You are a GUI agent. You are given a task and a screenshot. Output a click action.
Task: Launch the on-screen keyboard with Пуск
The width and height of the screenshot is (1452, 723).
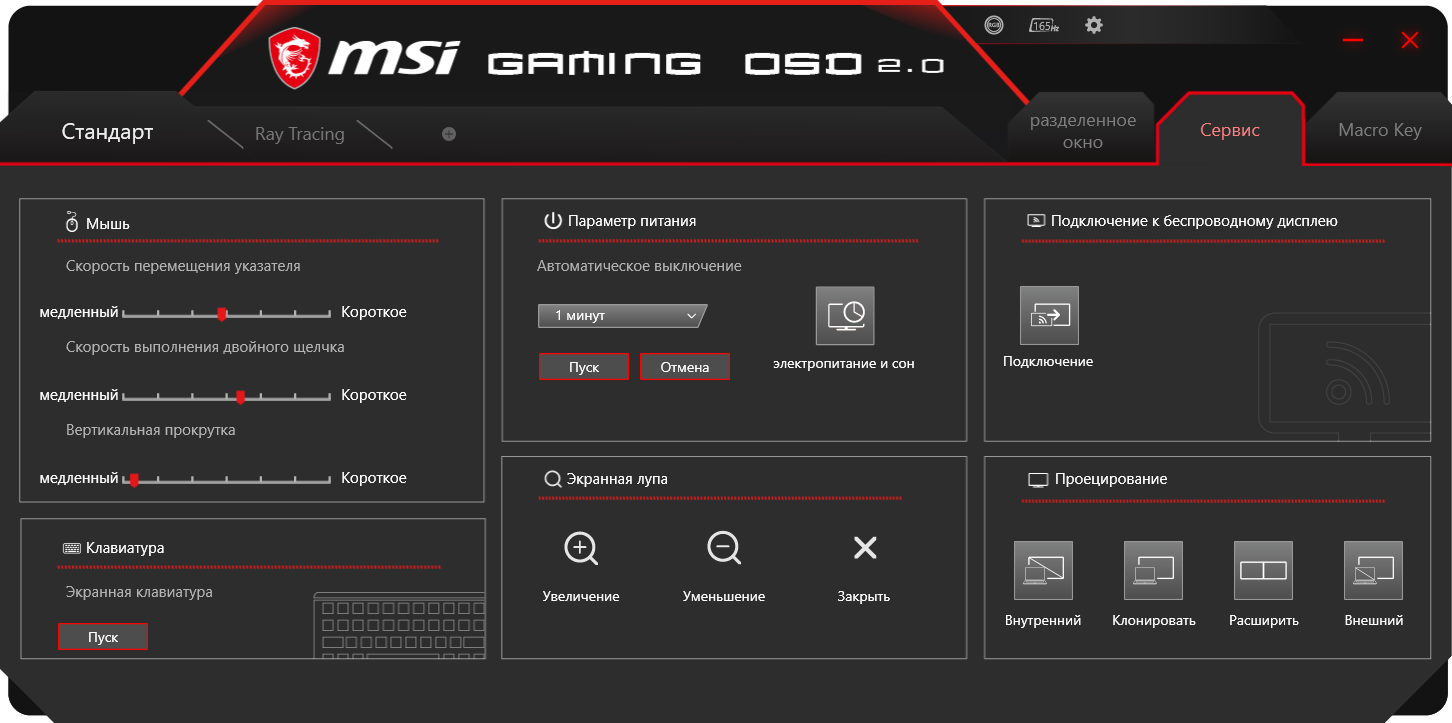[x=103, y=637]
